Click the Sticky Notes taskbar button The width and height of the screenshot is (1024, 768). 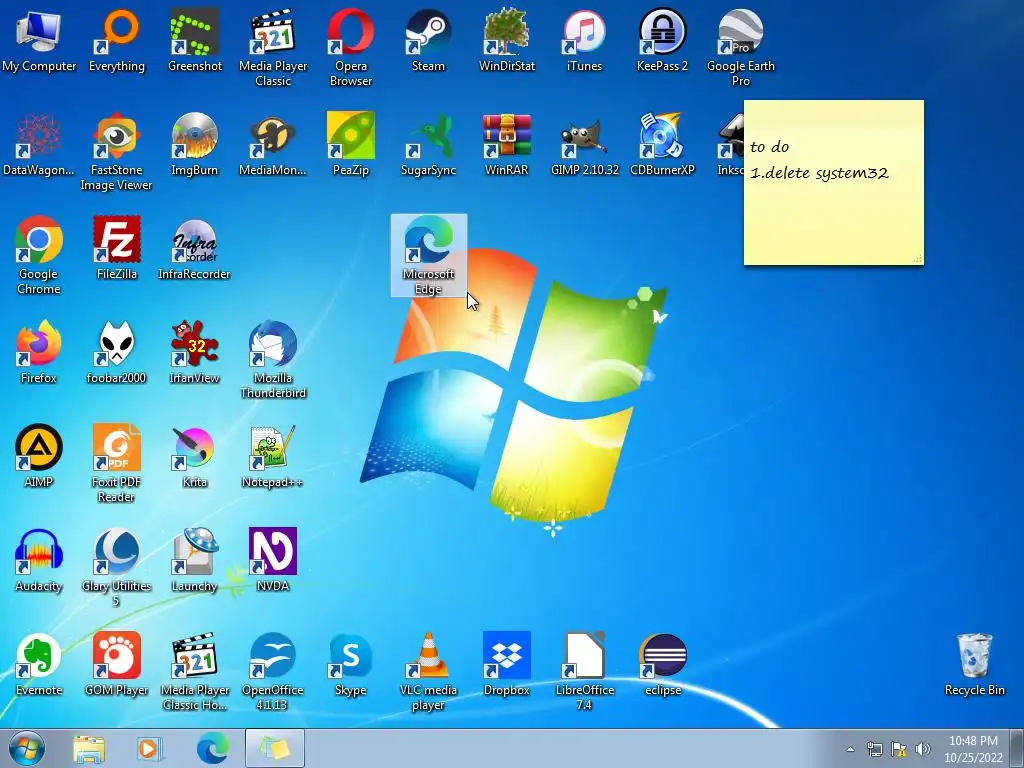pos(275,748)
